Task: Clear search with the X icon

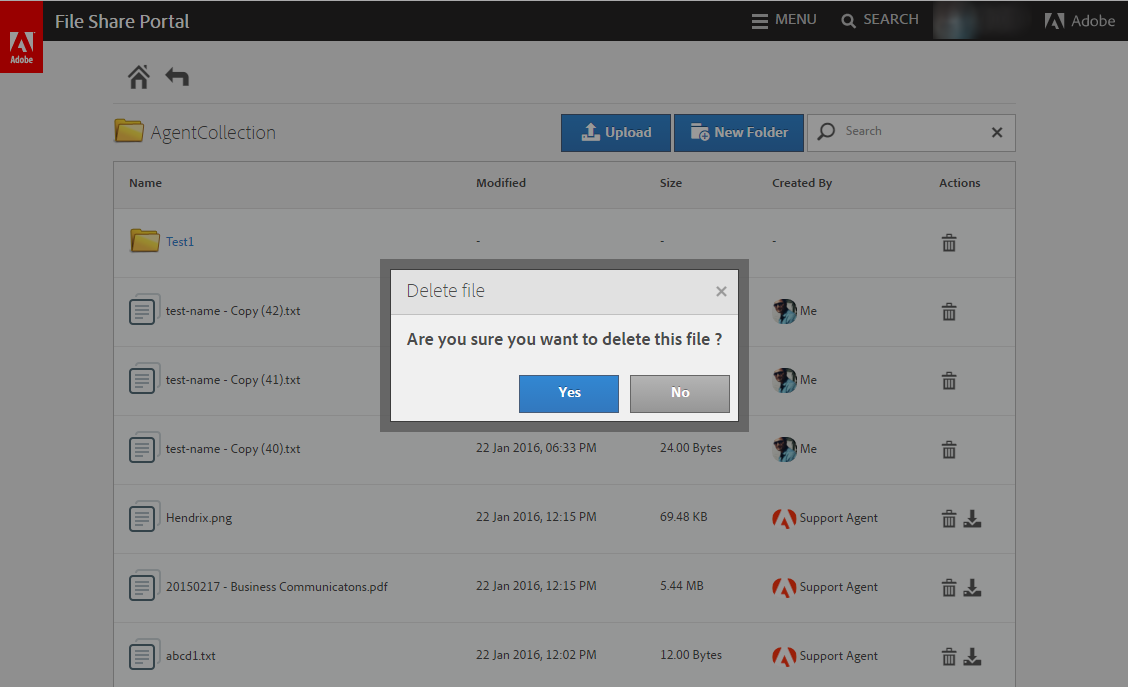Action: [997, 132]
